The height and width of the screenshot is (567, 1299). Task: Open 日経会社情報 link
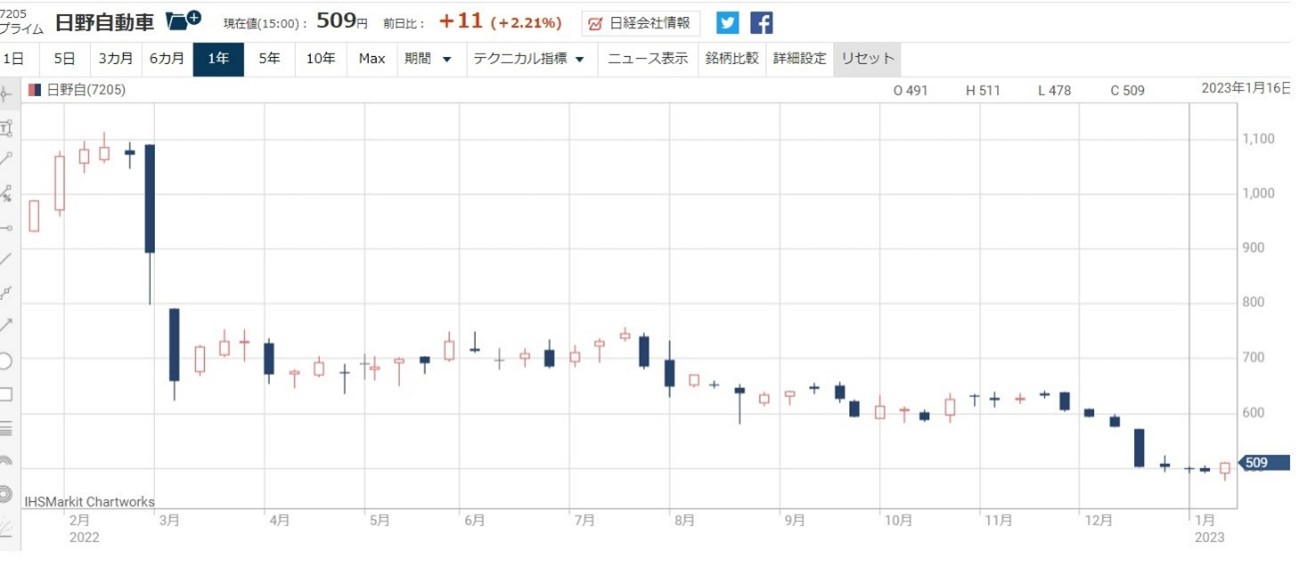pos(641,23)
